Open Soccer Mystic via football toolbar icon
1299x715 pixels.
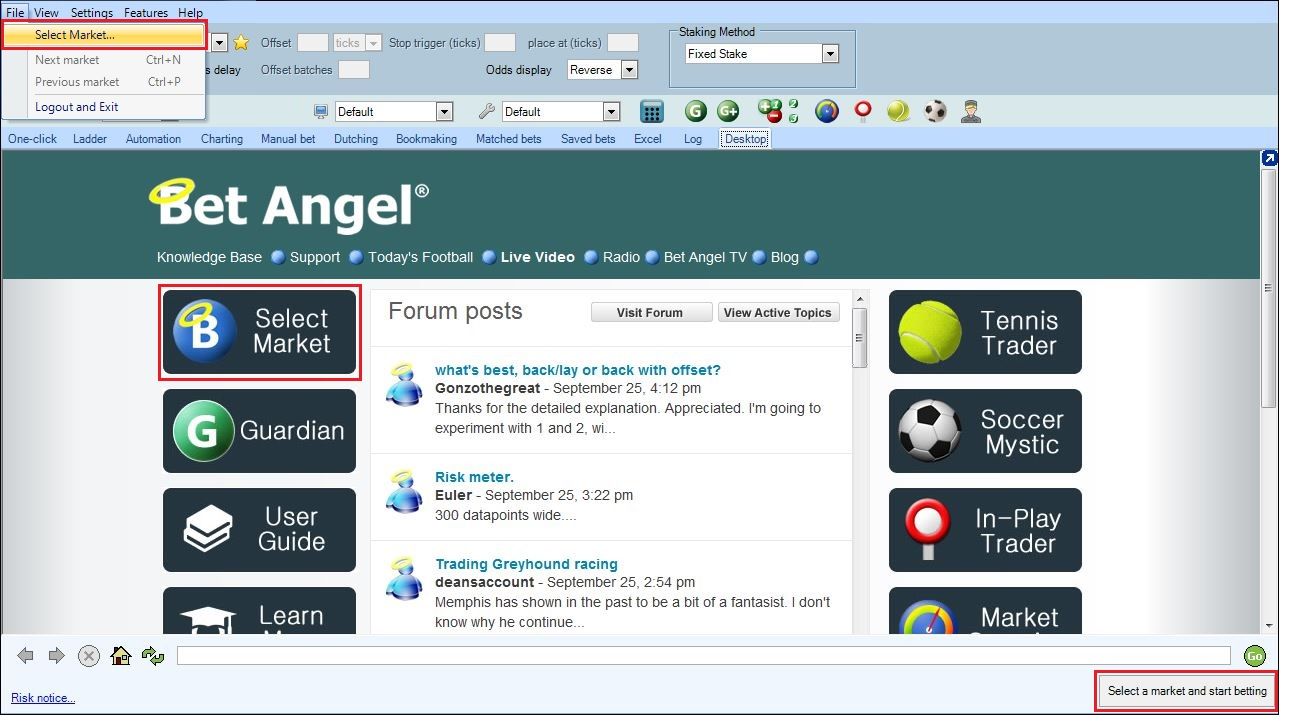coord(935,111)
